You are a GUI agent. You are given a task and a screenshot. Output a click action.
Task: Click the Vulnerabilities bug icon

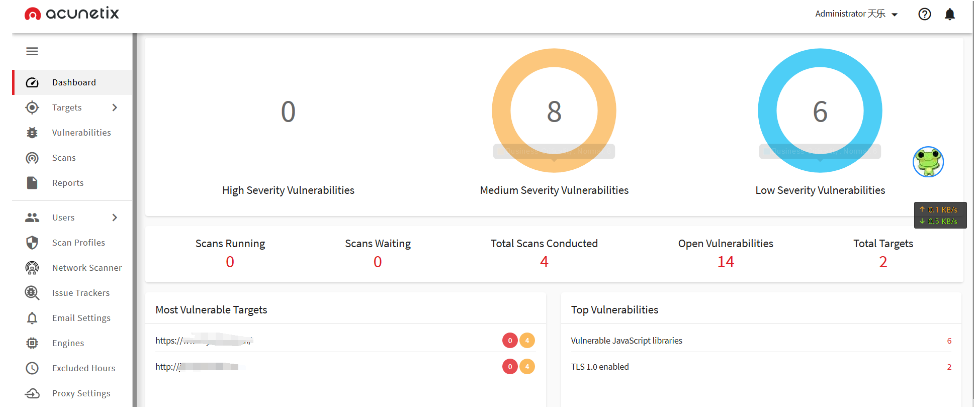click(x=32, y=133)
